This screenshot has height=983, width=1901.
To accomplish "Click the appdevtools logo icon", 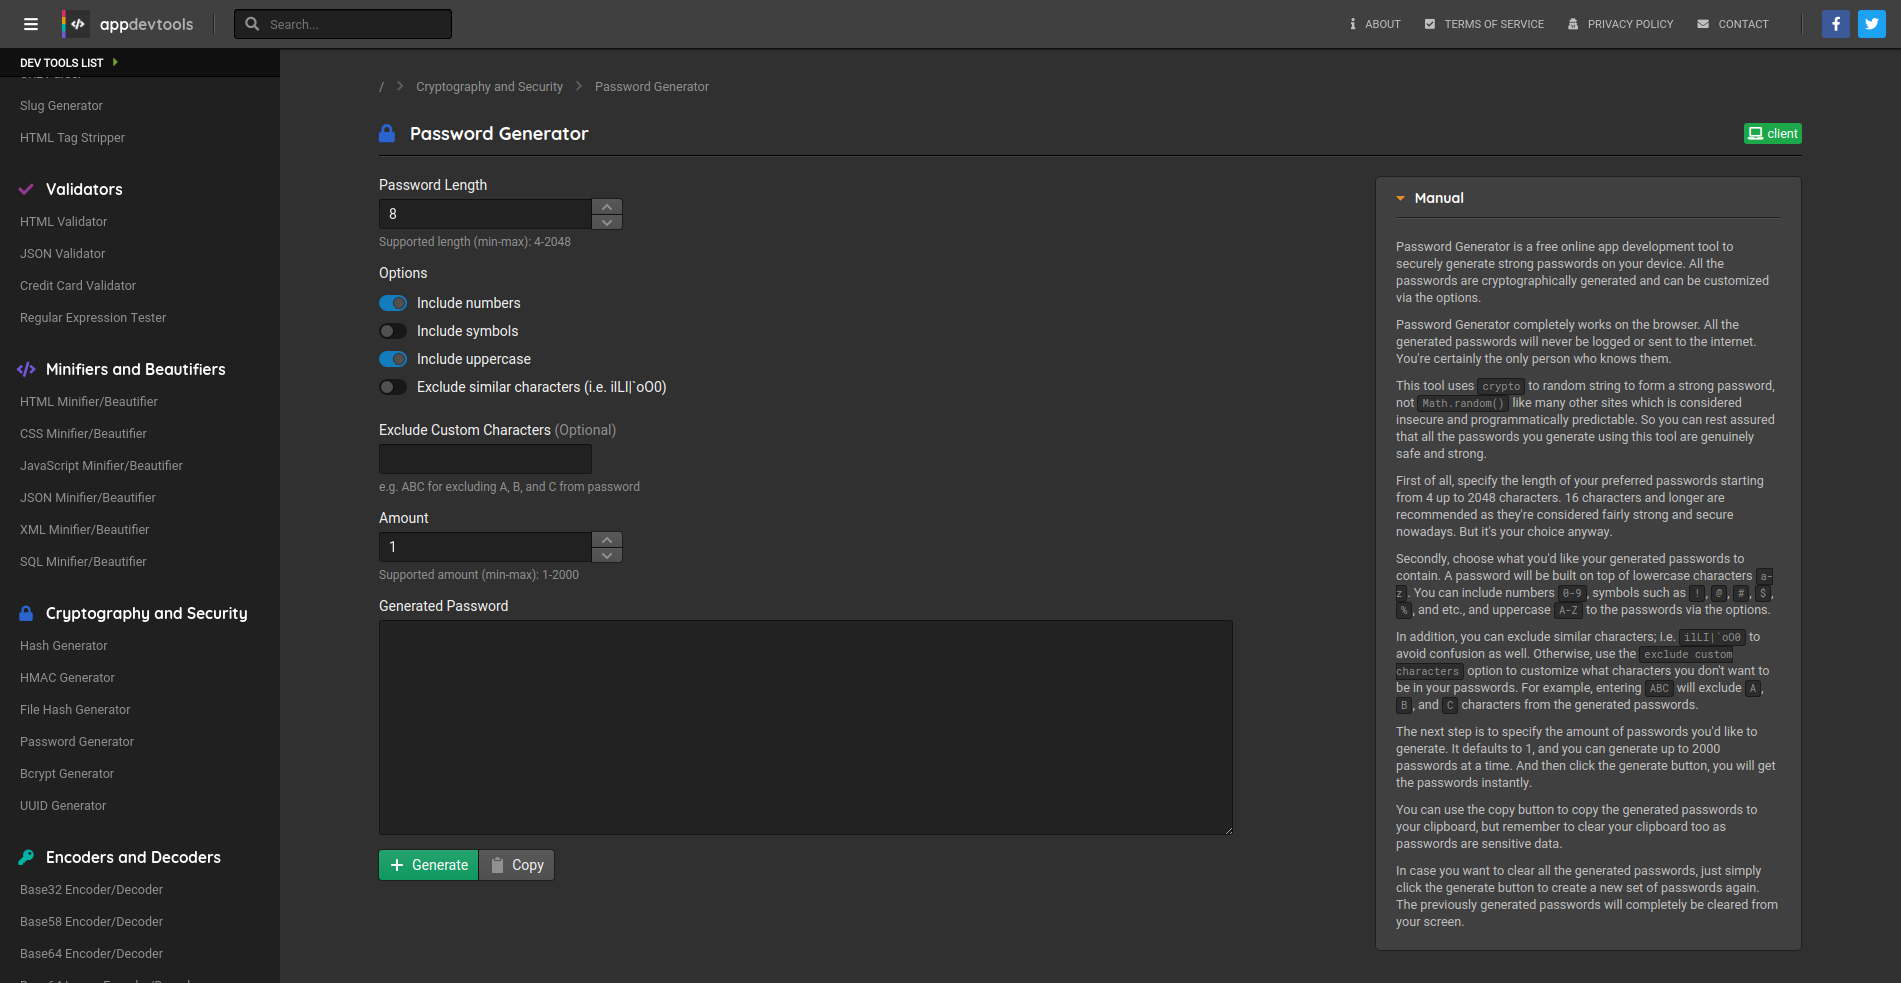I will click(x=77, y=24).
